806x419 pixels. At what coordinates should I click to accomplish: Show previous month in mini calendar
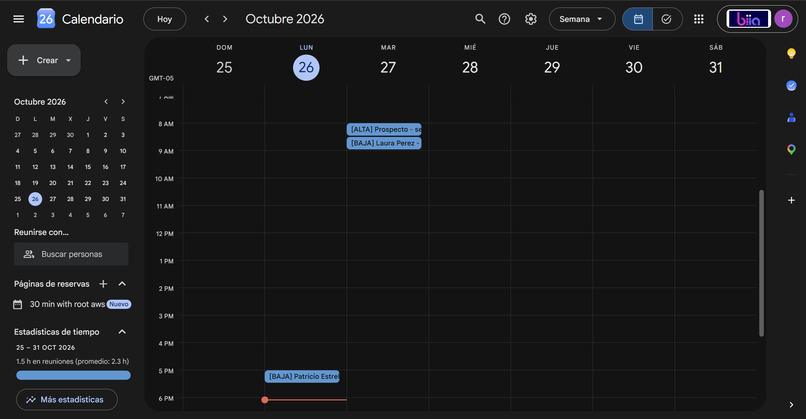106,102
